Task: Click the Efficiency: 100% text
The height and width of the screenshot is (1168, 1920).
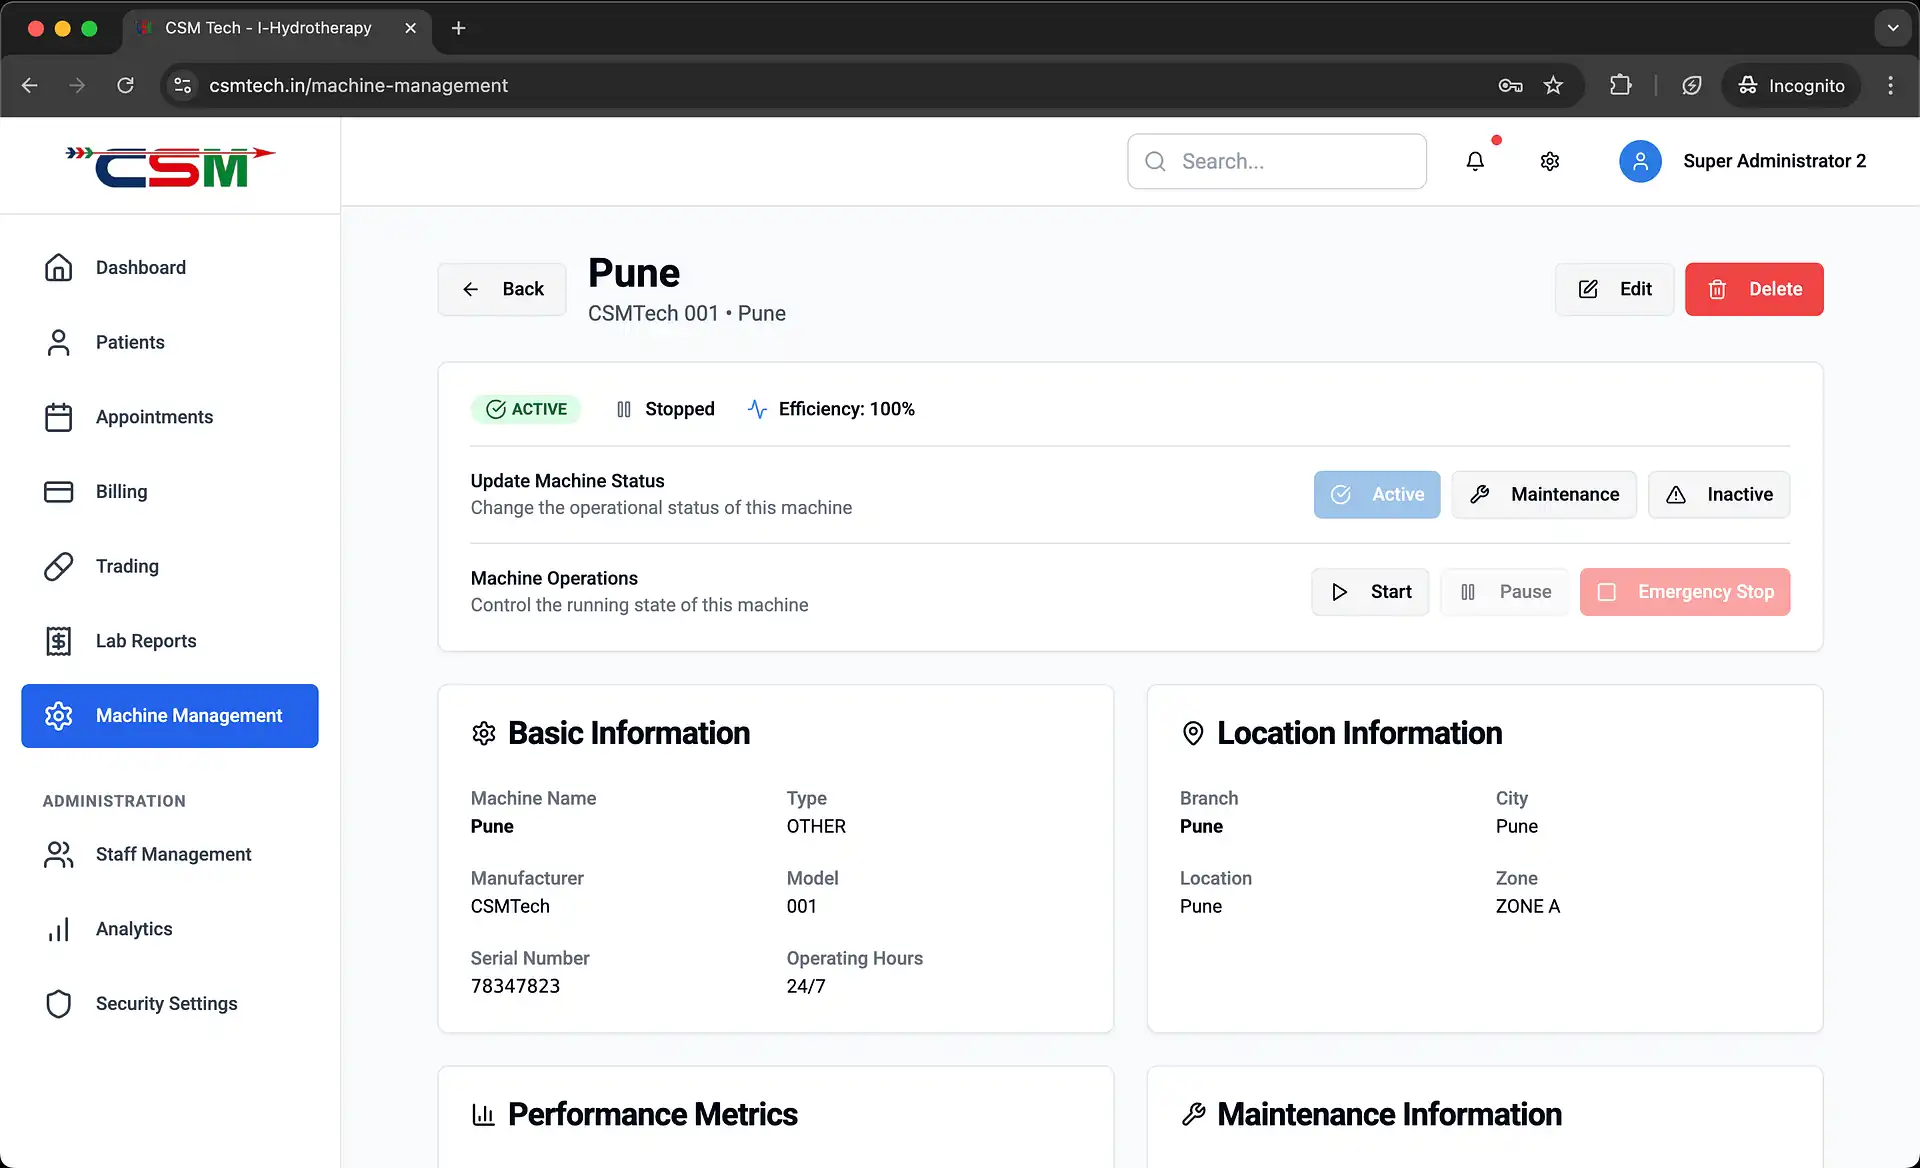Action: 847,409
